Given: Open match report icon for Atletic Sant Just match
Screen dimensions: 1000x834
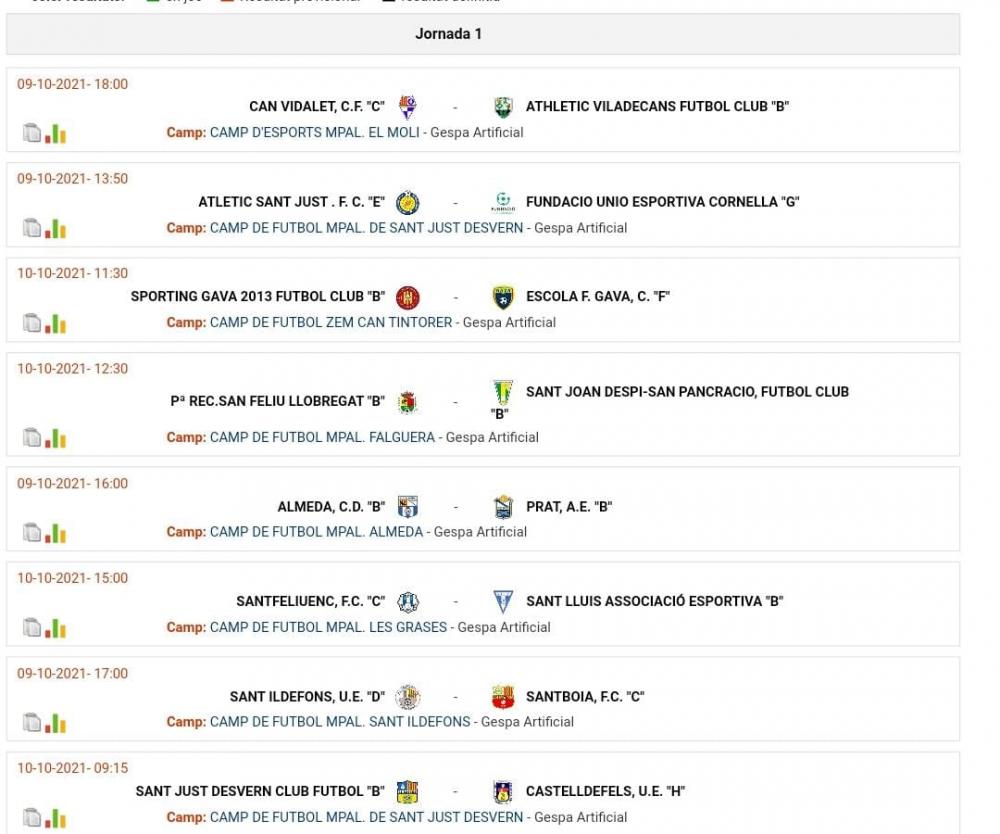Looking at the screenshot, I should pyautogui.click(x=32, y=228).
